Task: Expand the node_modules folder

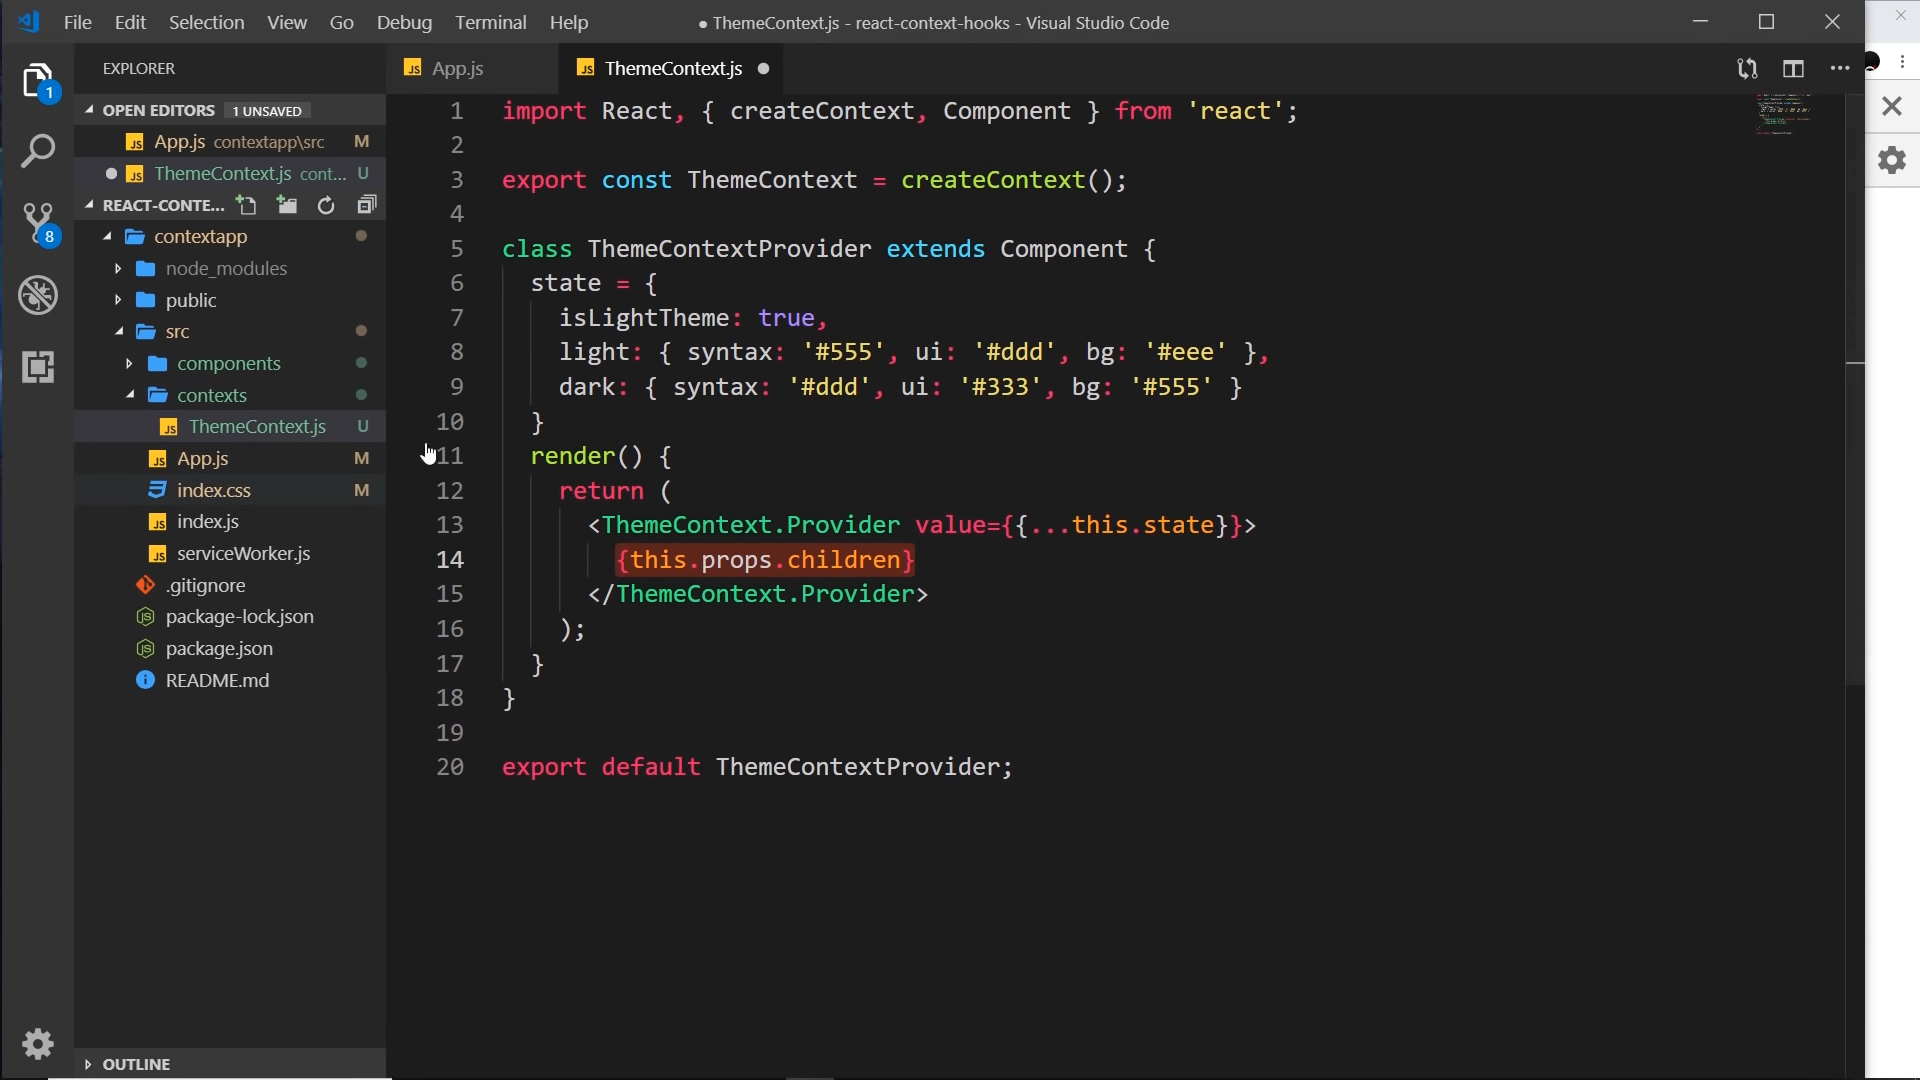Action: pyautogui.click(x=226, y=269)
